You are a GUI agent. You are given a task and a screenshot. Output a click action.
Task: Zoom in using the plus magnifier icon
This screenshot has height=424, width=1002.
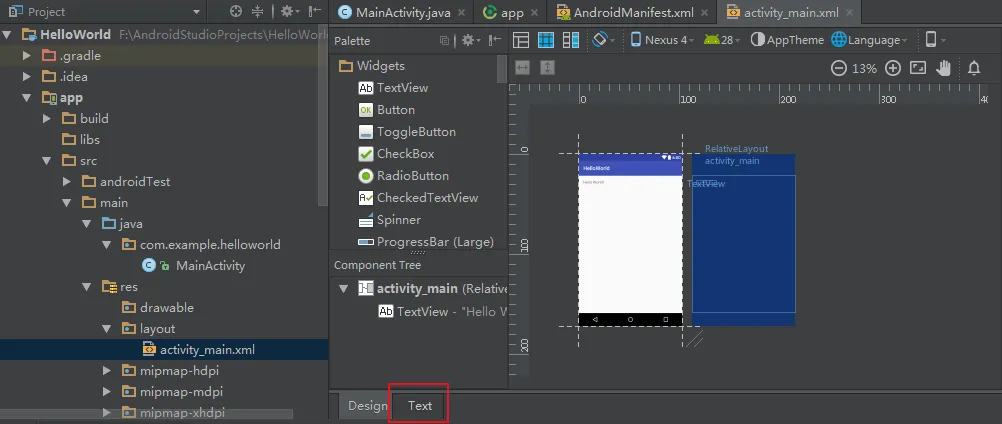(893, 68)
